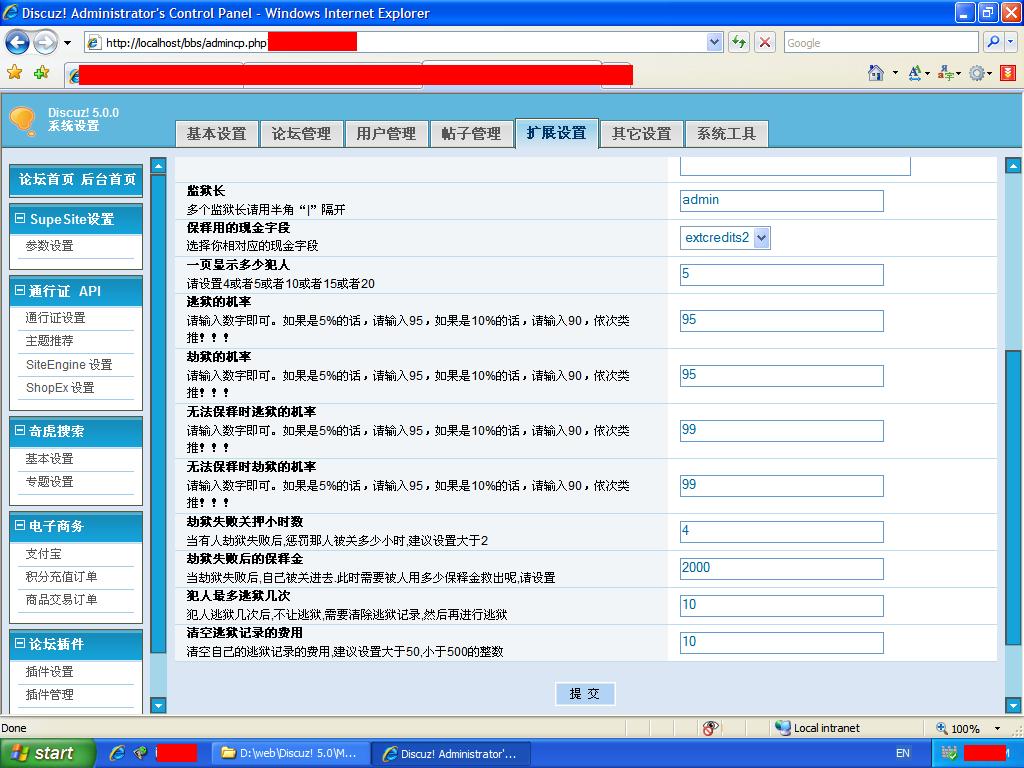Open 积分充值订单 in sidebar
This screenshot has height=768, width=1024.
coord(61,577)
